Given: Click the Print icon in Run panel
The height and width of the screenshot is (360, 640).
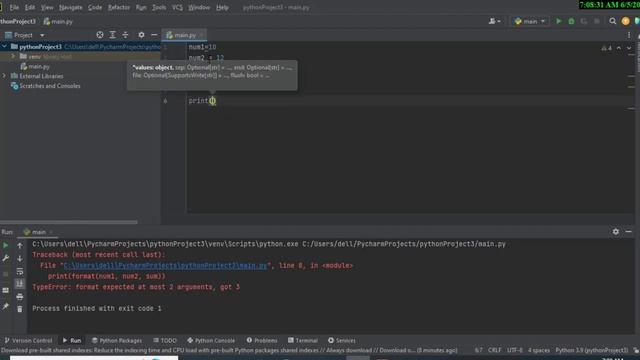Looking at the screenshot, I should coord(20,297).
